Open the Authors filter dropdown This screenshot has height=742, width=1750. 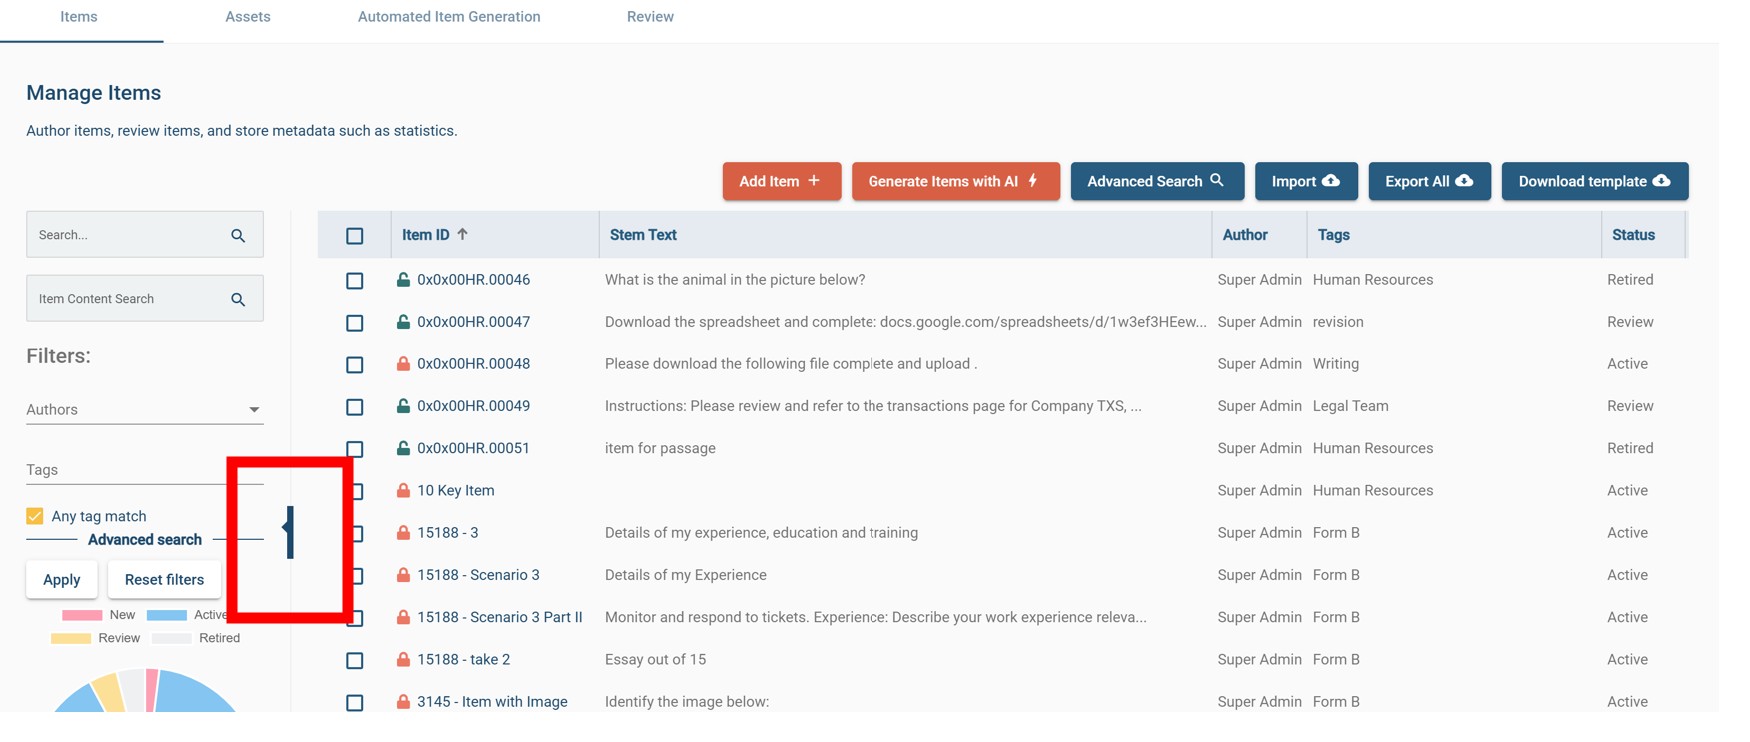[x=145, y=409]
